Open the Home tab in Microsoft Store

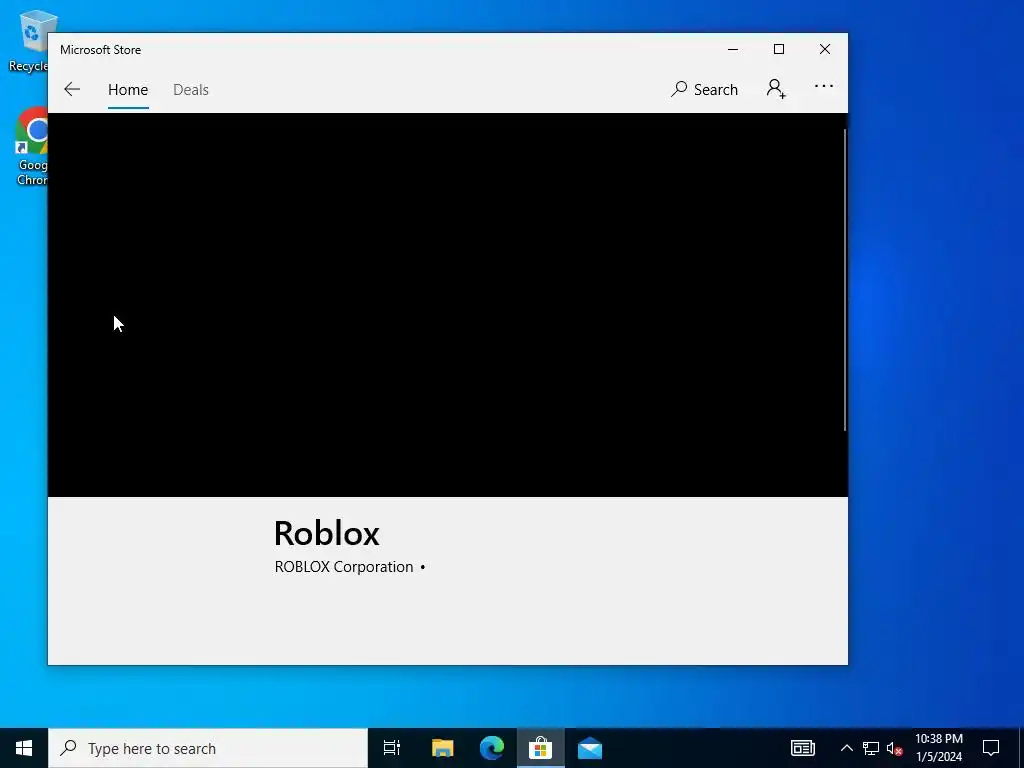pos(128,90)
